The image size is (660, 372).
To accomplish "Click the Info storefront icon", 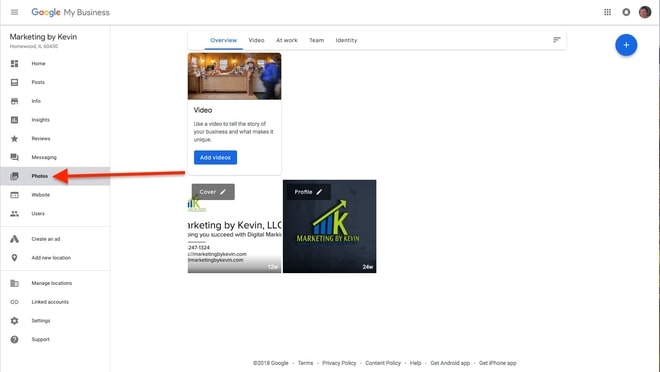I will click(x=14, y=101).
